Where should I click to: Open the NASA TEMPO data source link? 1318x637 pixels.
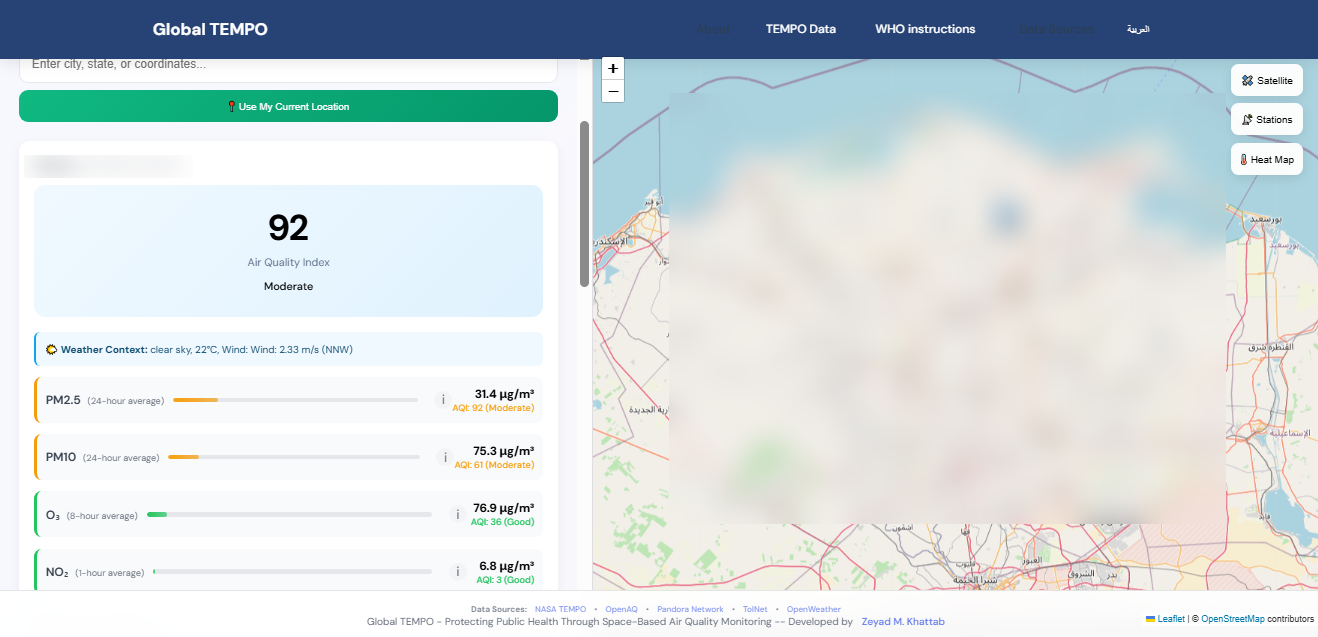pyautogui.click(x=560, y=609)
